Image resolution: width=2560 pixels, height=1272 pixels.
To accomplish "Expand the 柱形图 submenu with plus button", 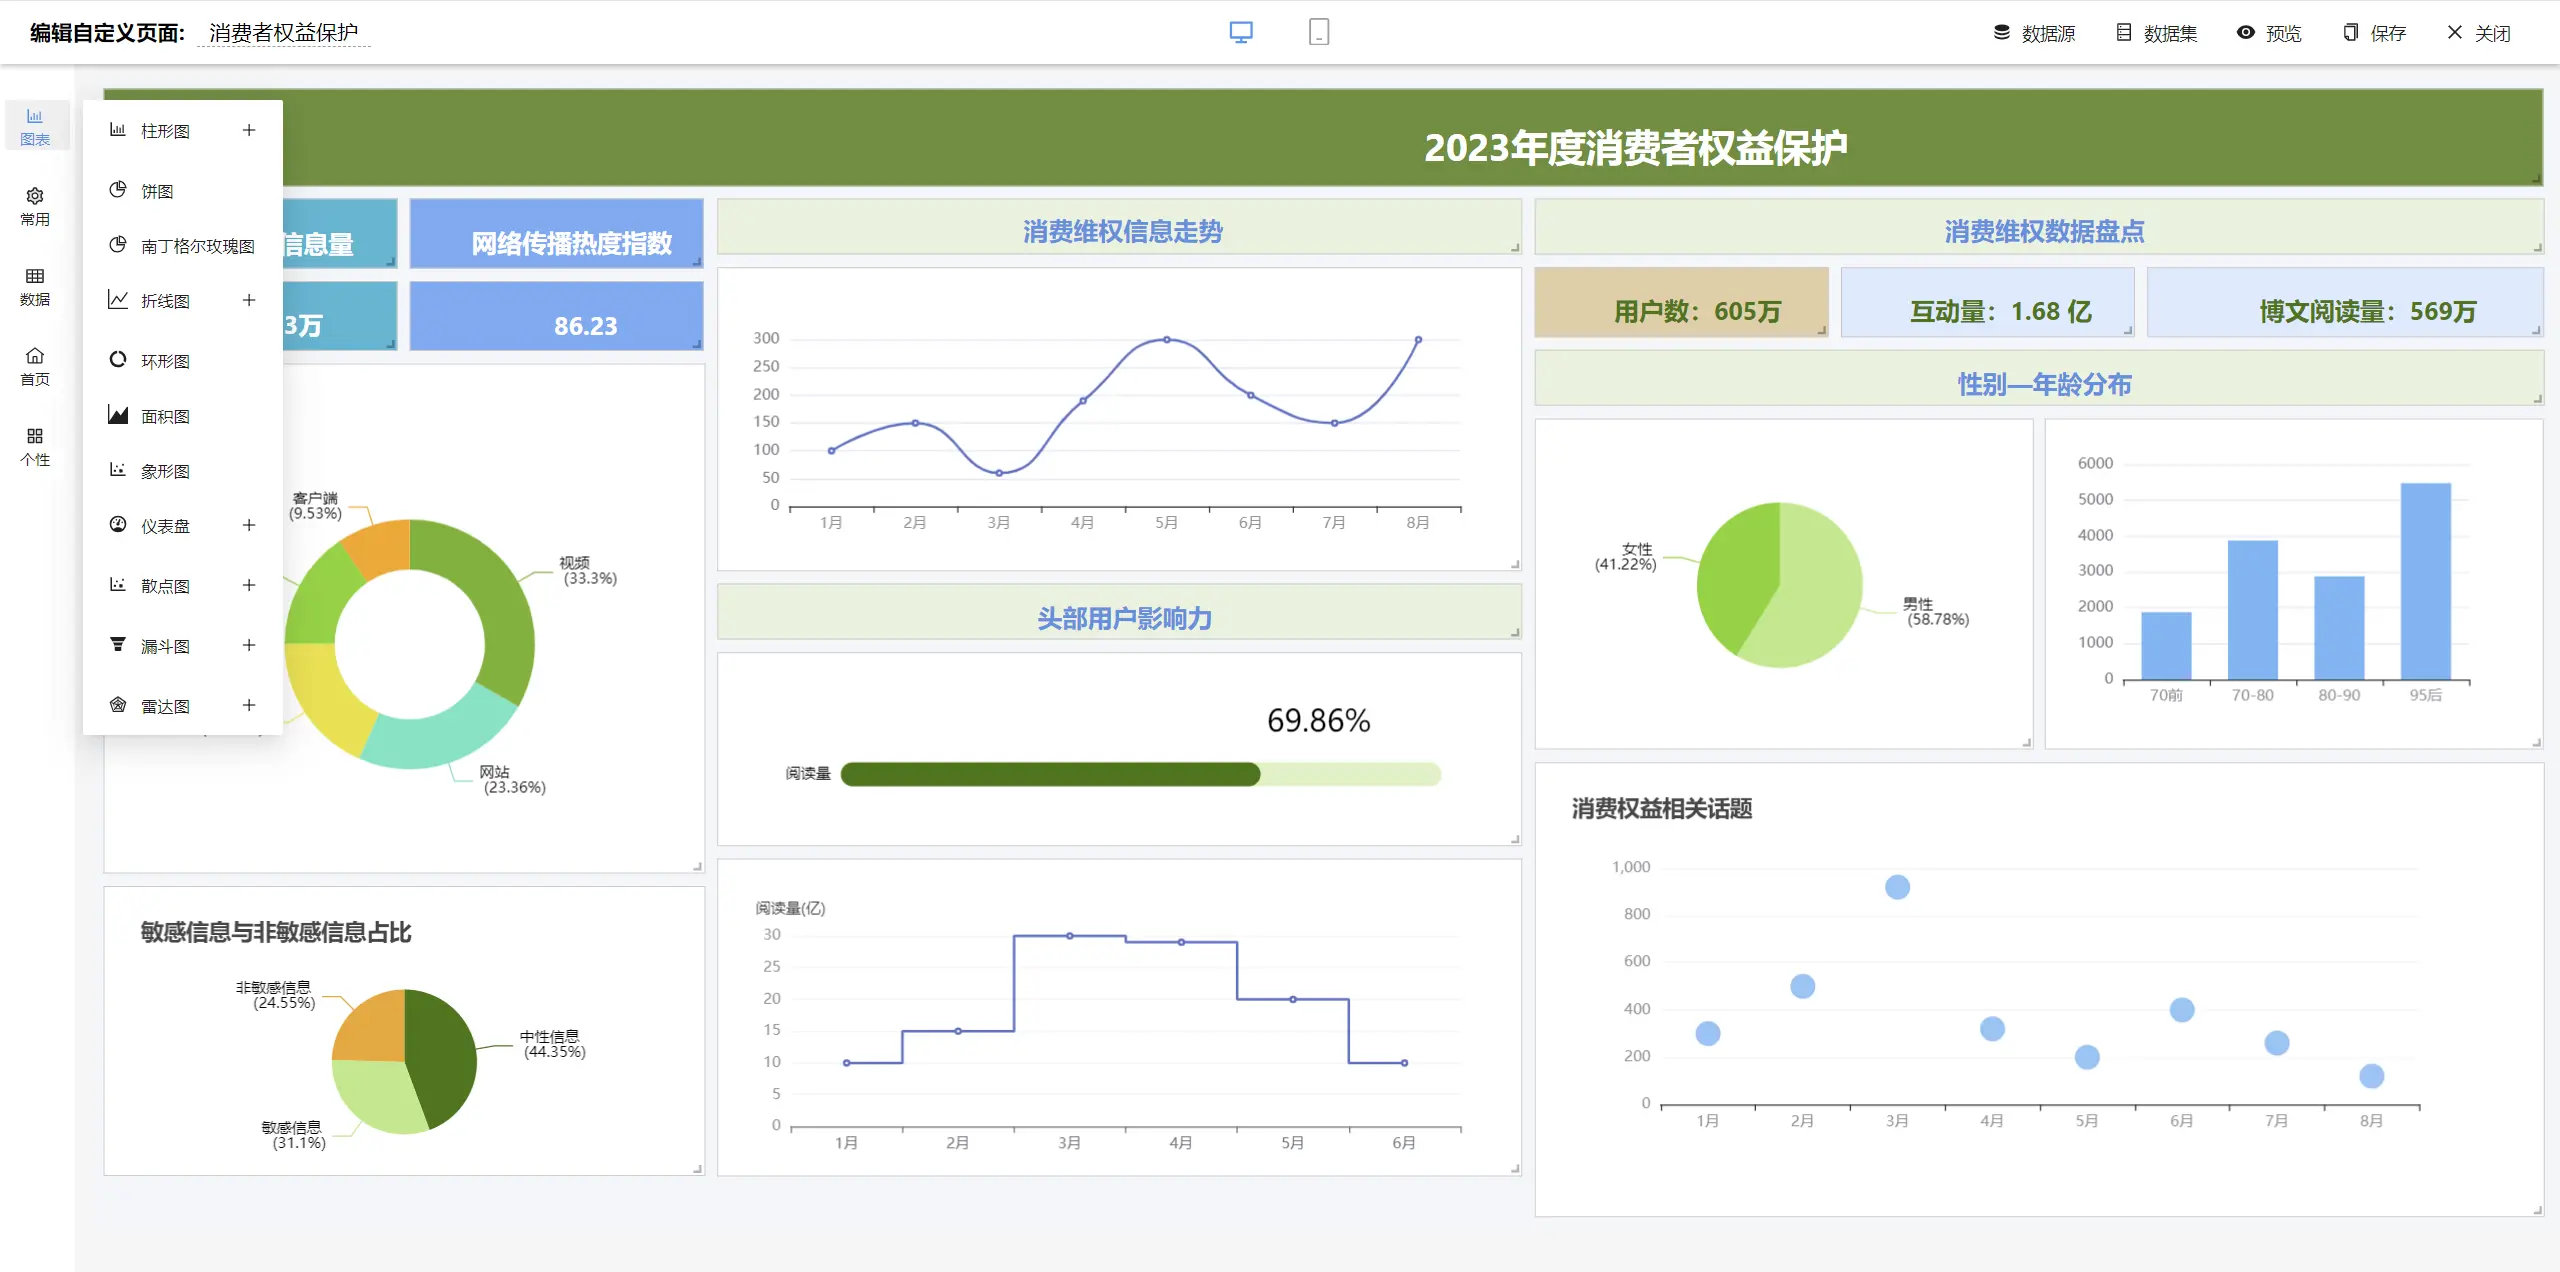I will (x=253, y=132).
